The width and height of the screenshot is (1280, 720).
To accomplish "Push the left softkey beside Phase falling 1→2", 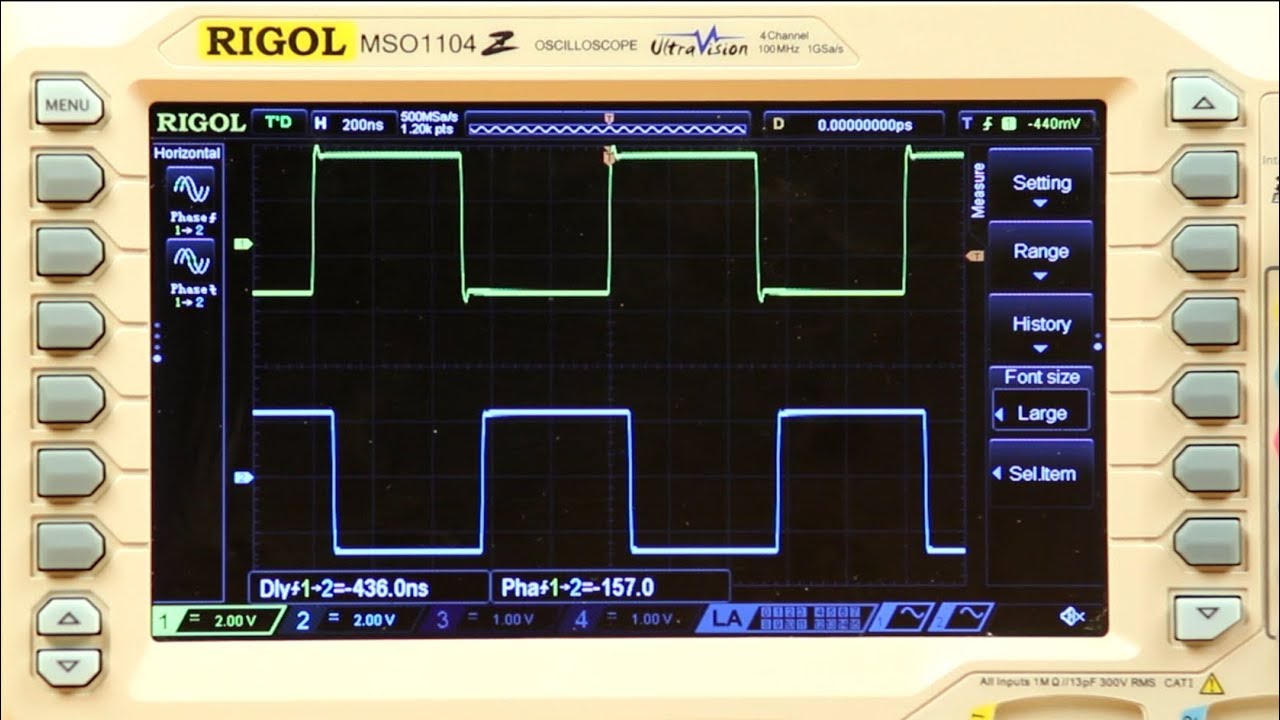I will pyautogui.click(x=70, y=252).
